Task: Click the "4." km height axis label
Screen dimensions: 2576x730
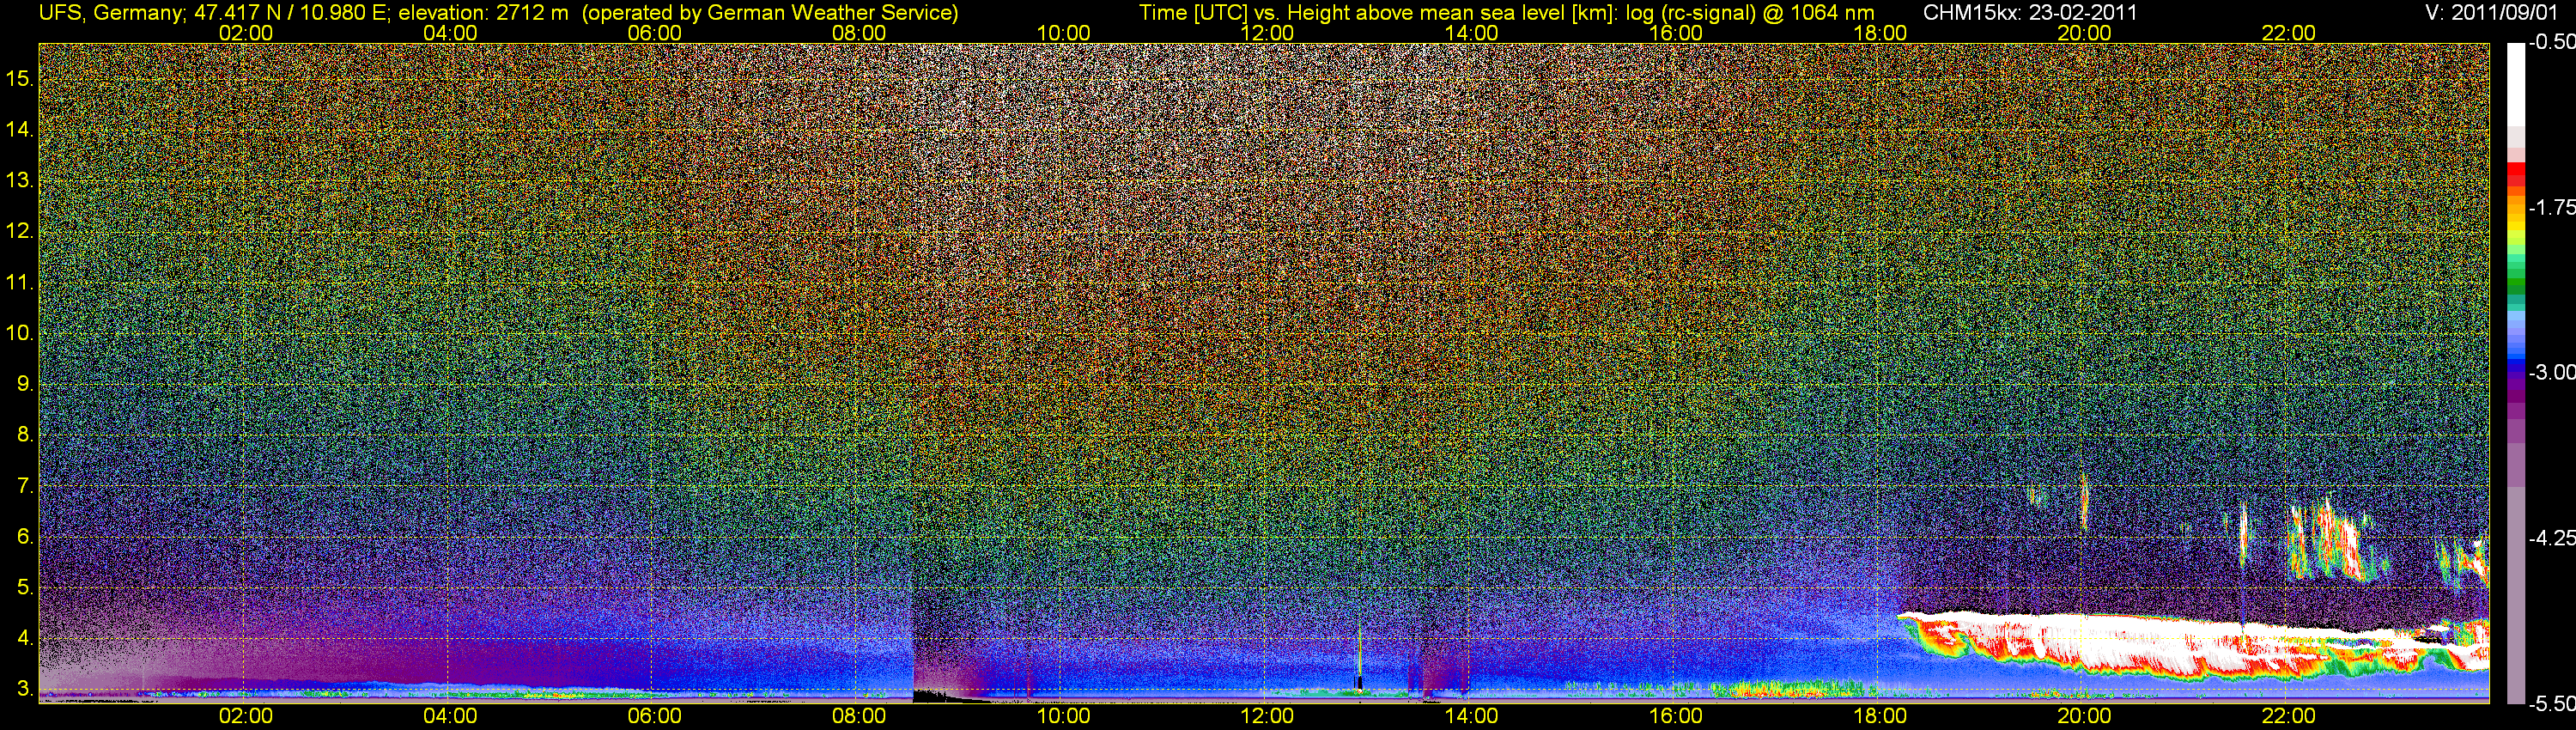Action: coord(25,639)
